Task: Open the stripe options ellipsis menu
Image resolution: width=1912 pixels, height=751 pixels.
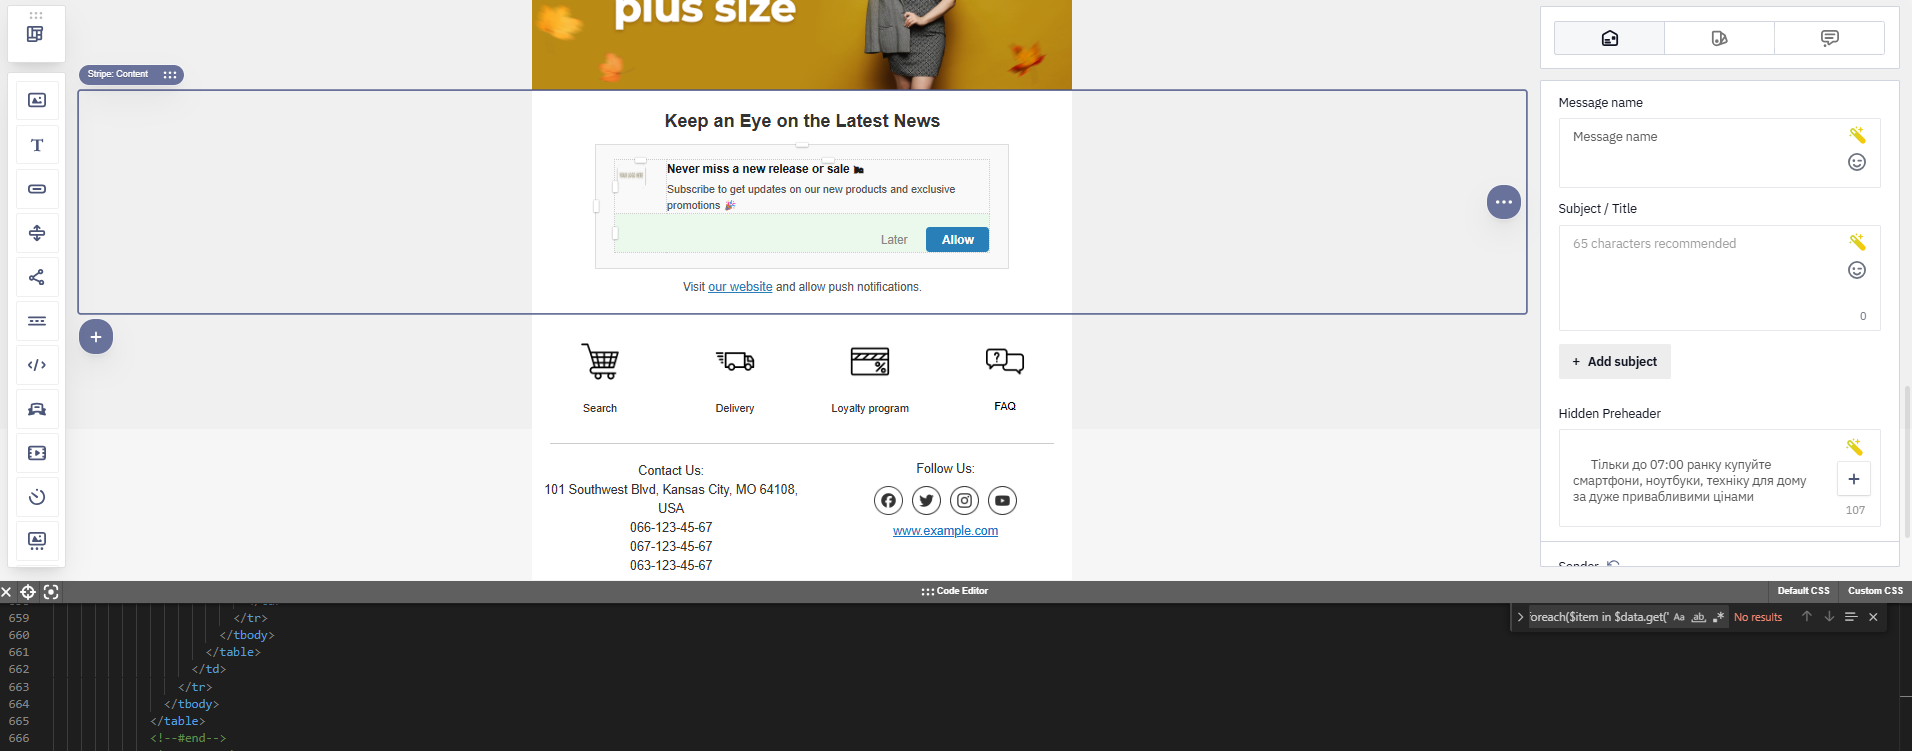Action: (x=1504, y=202)
